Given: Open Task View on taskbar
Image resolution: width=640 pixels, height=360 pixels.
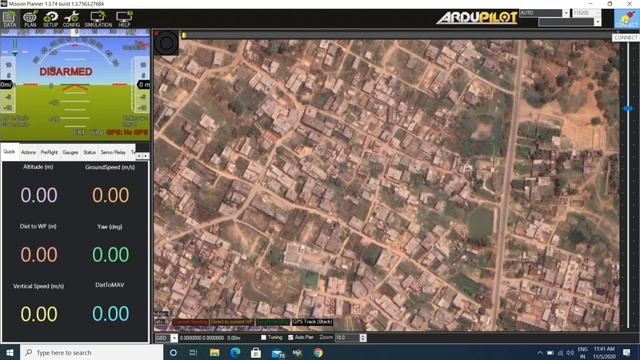Looking at the screenshot, I should click(x=193, y=352).
